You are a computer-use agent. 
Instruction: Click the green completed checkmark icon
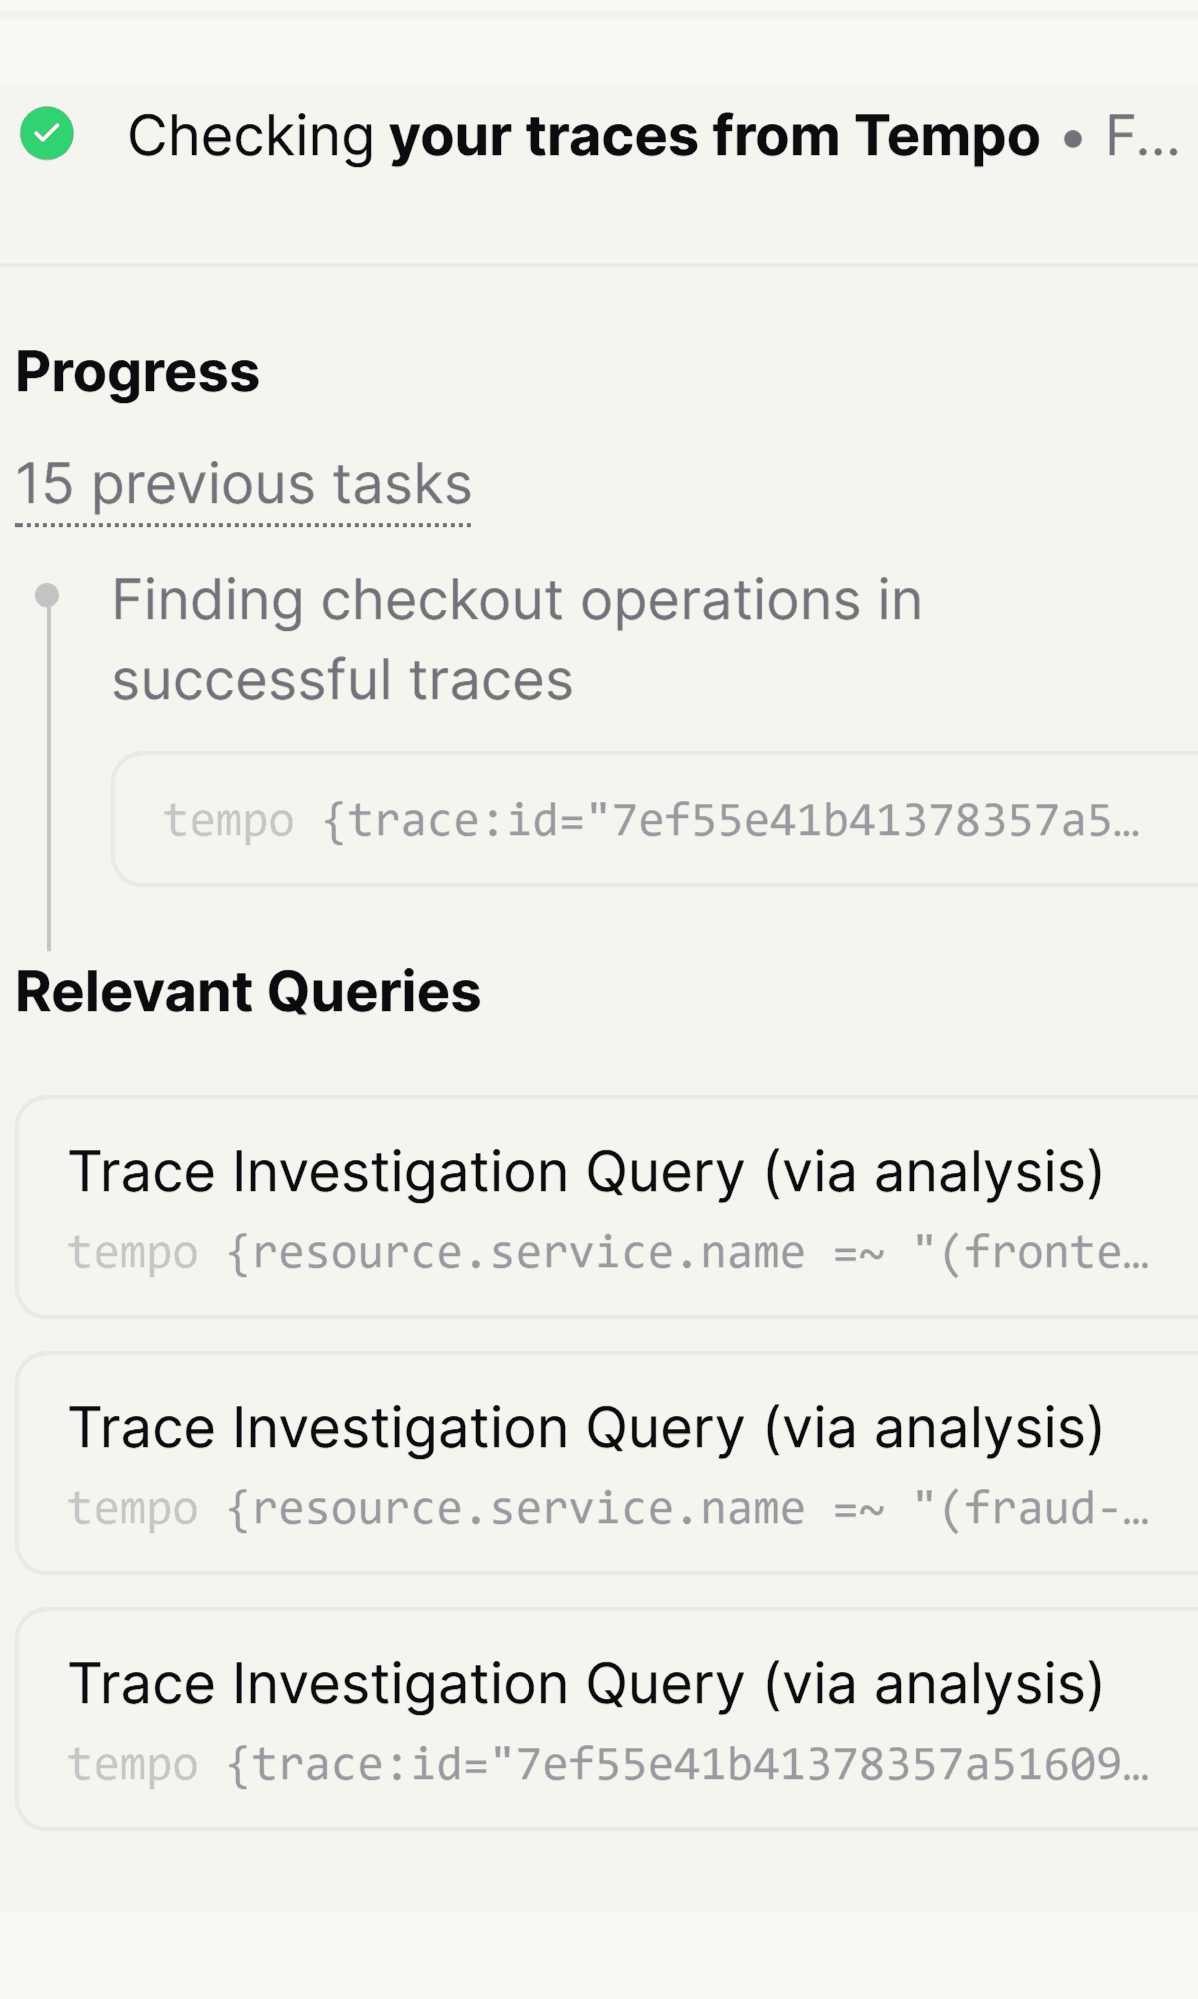48,135
